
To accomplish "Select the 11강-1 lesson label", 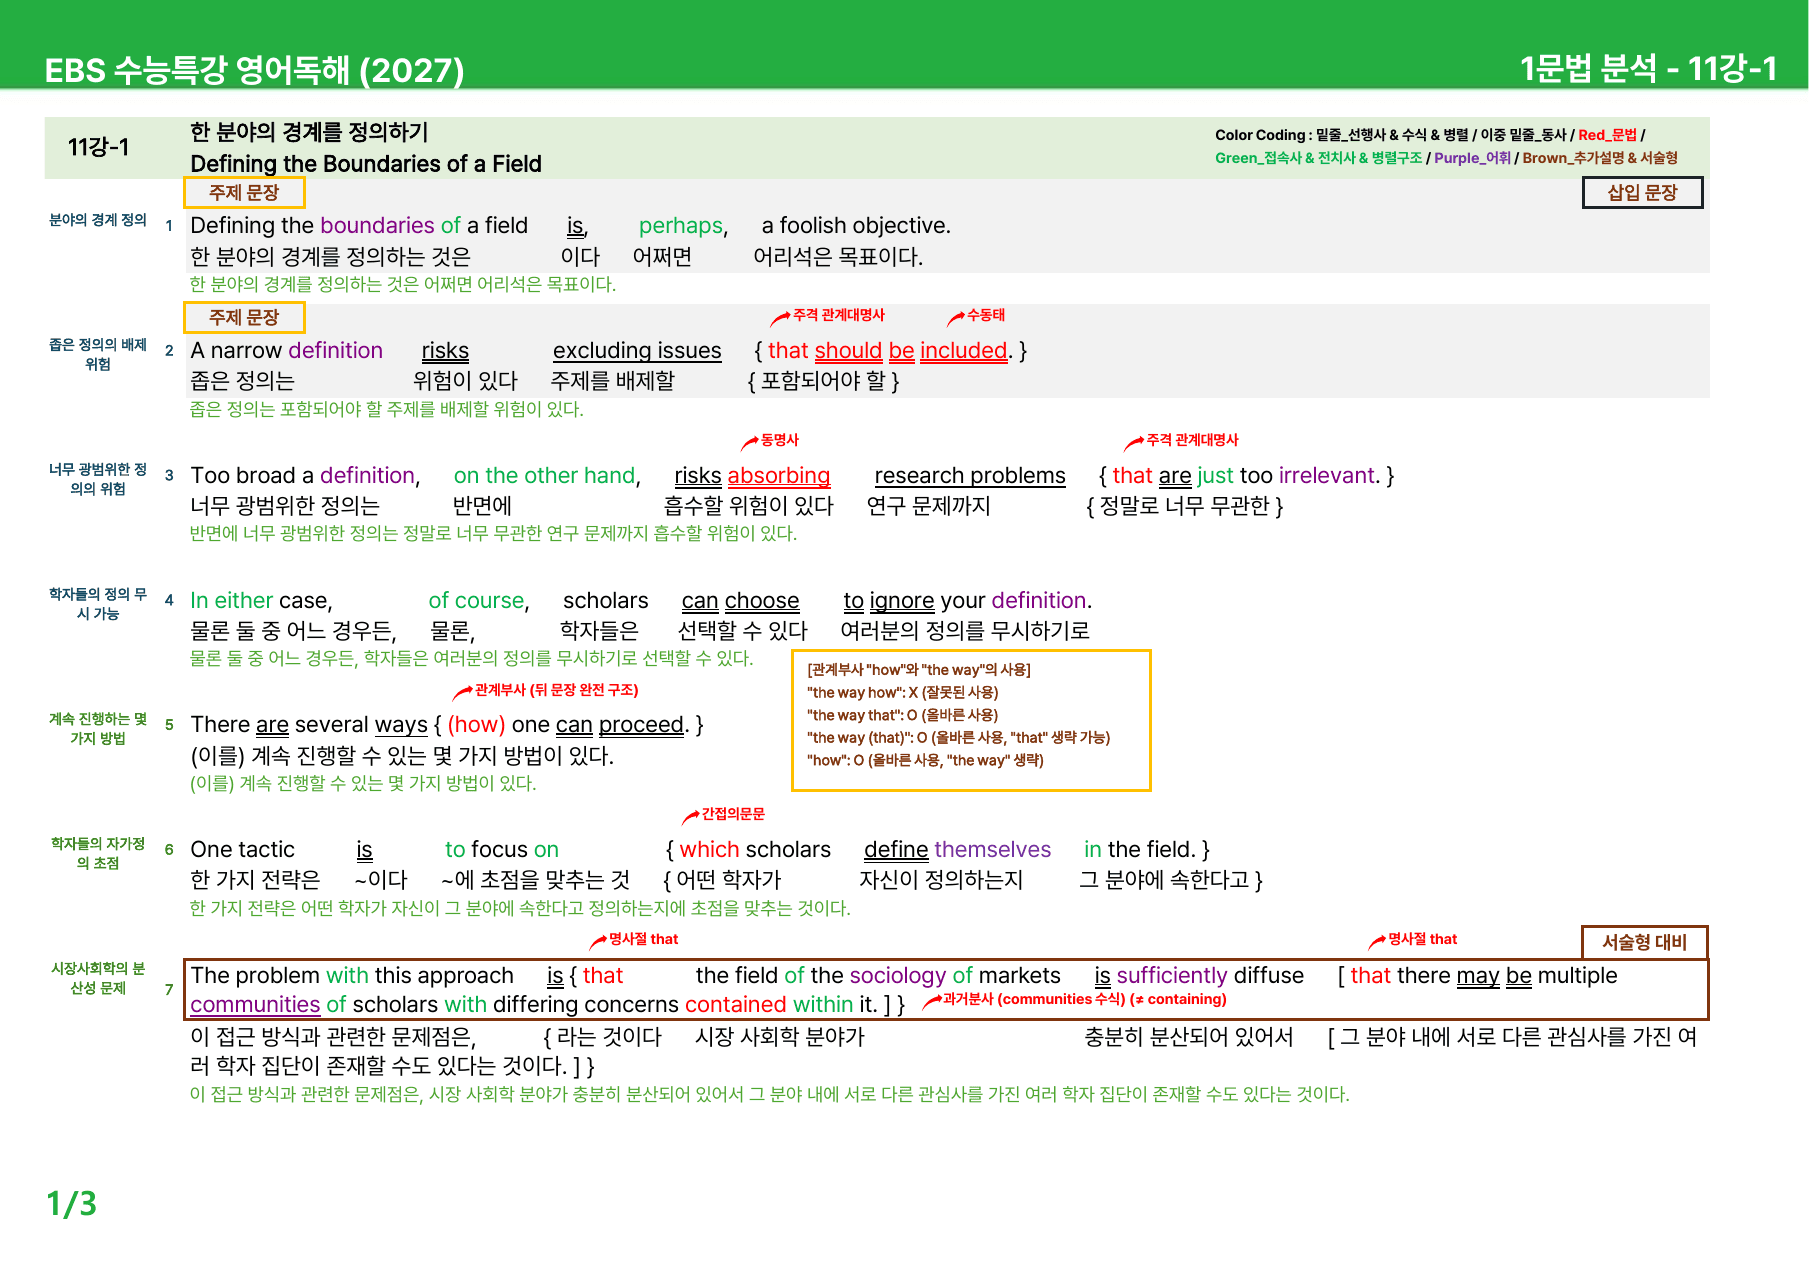I will (x=98, y=147).
